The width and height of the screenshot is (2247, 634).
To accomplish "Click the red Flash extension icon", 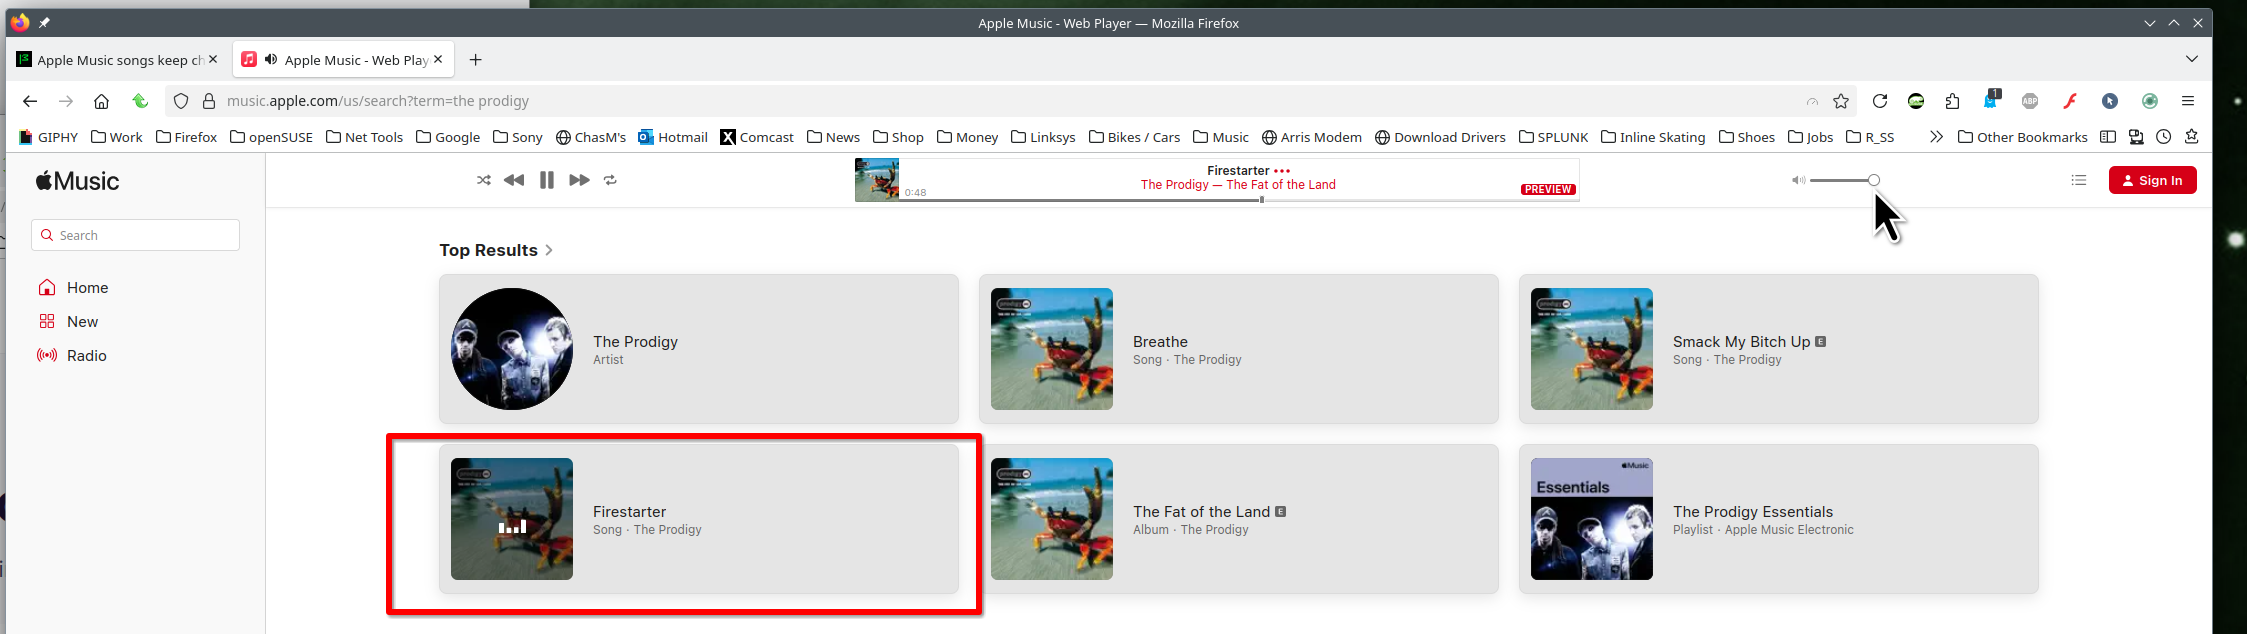I will [x=2070, y=101].
